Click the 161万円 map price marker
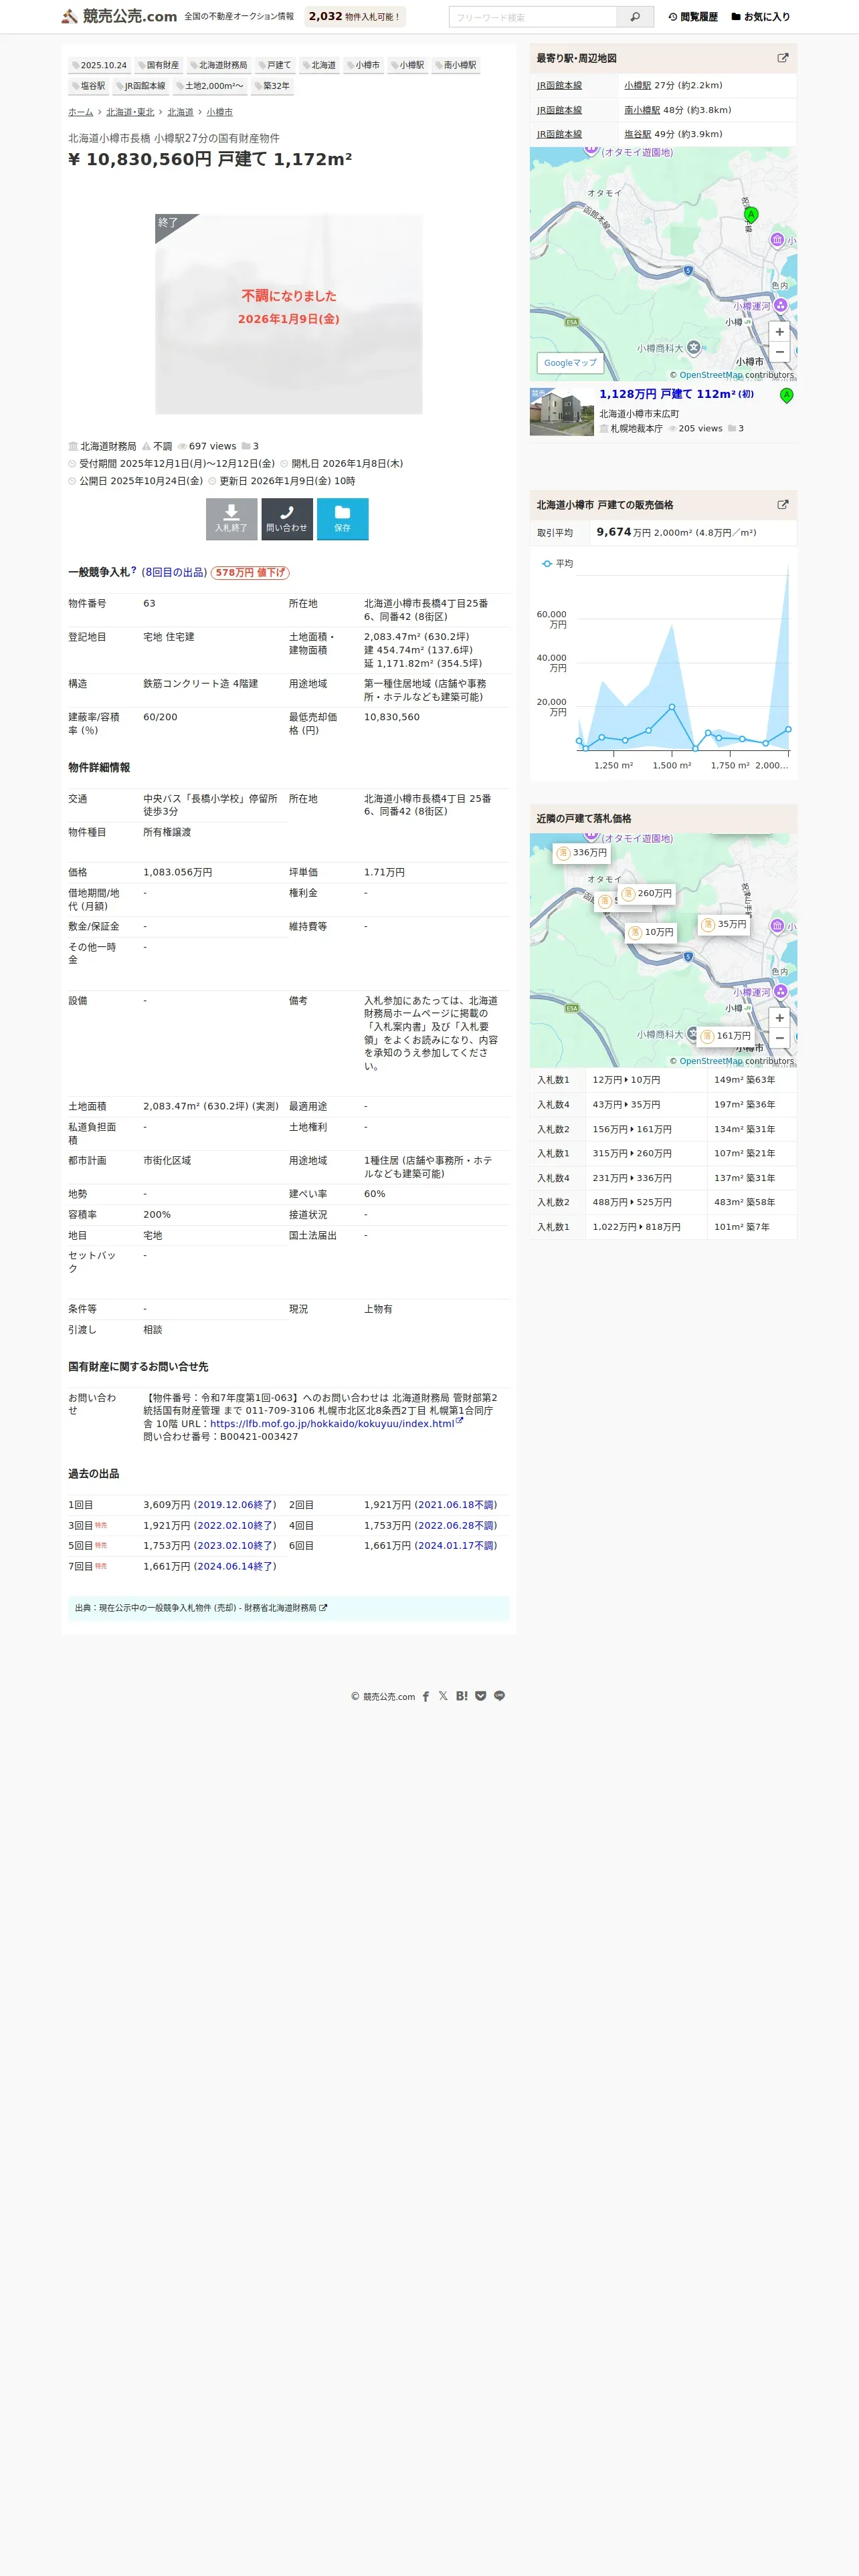Image resolution: width=859 pixels, height=2576 pixels. [x=726, y=1036]
